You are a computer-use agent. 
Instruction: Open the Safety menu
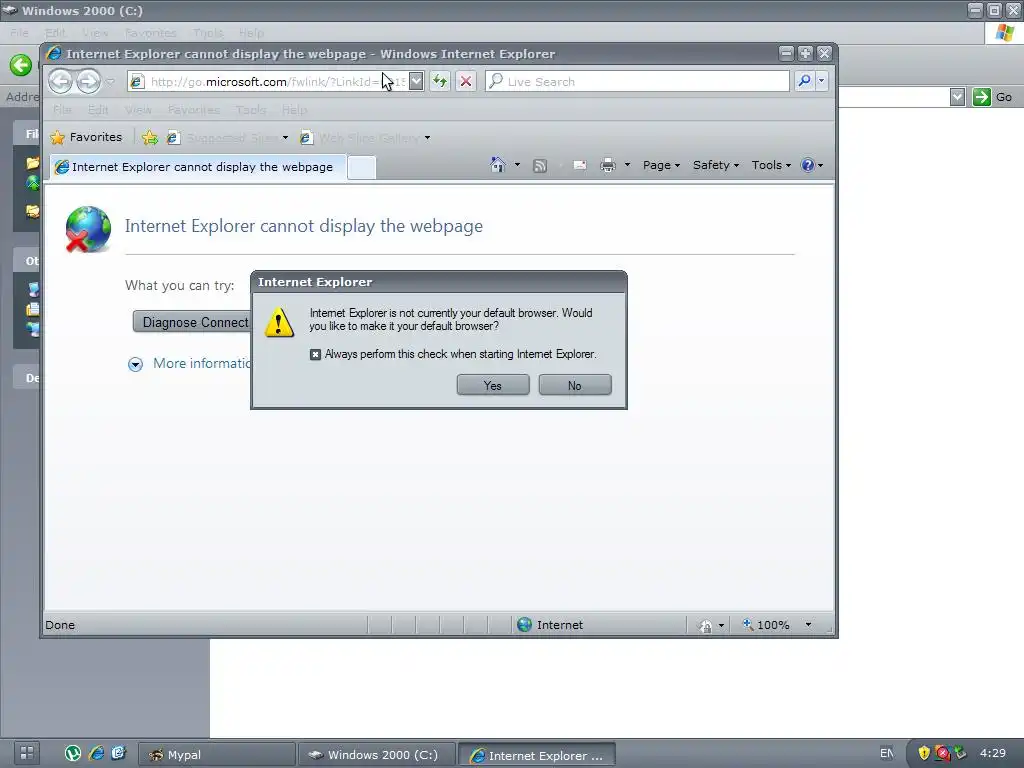coord(716,165)
